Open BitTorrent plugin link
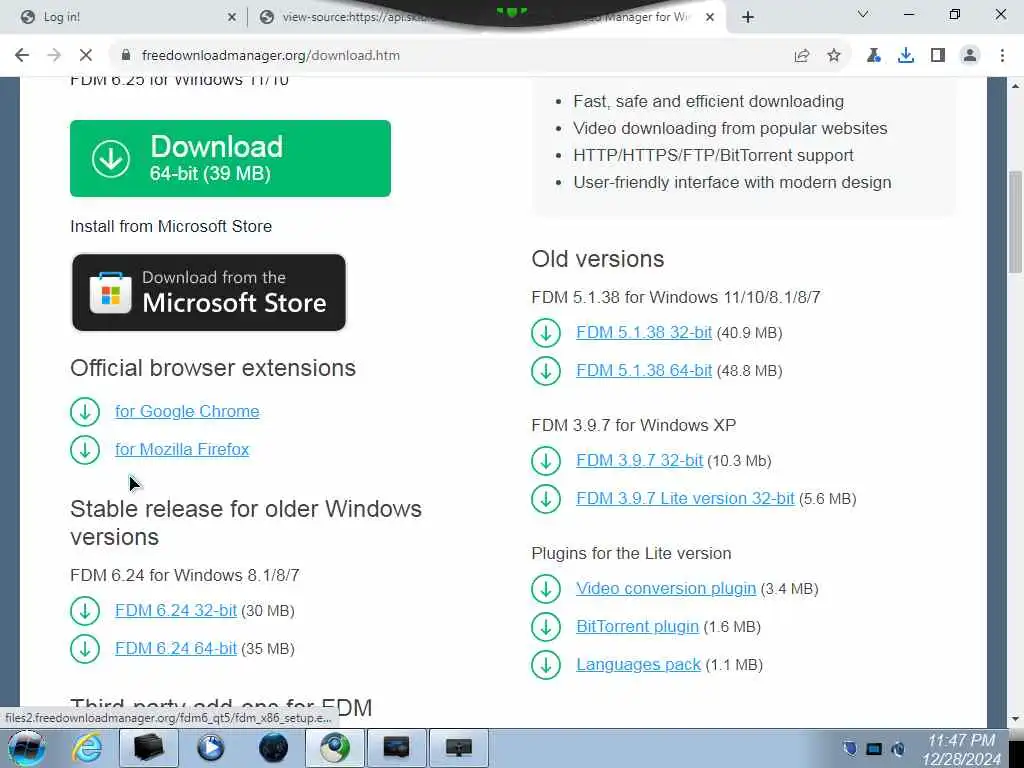The image size is (1024, 768). (x=637, y=626)
